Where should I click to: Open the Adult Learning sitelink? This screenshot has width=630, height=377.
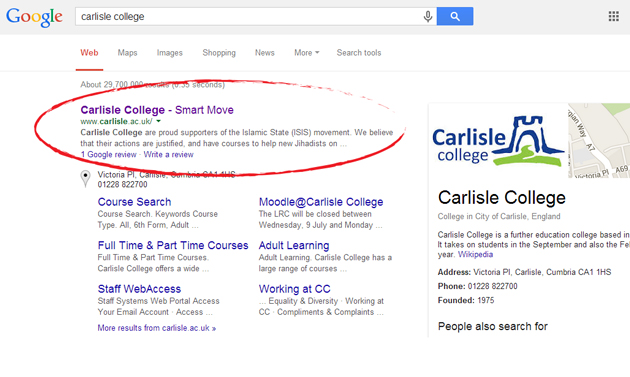click(294, 245)
